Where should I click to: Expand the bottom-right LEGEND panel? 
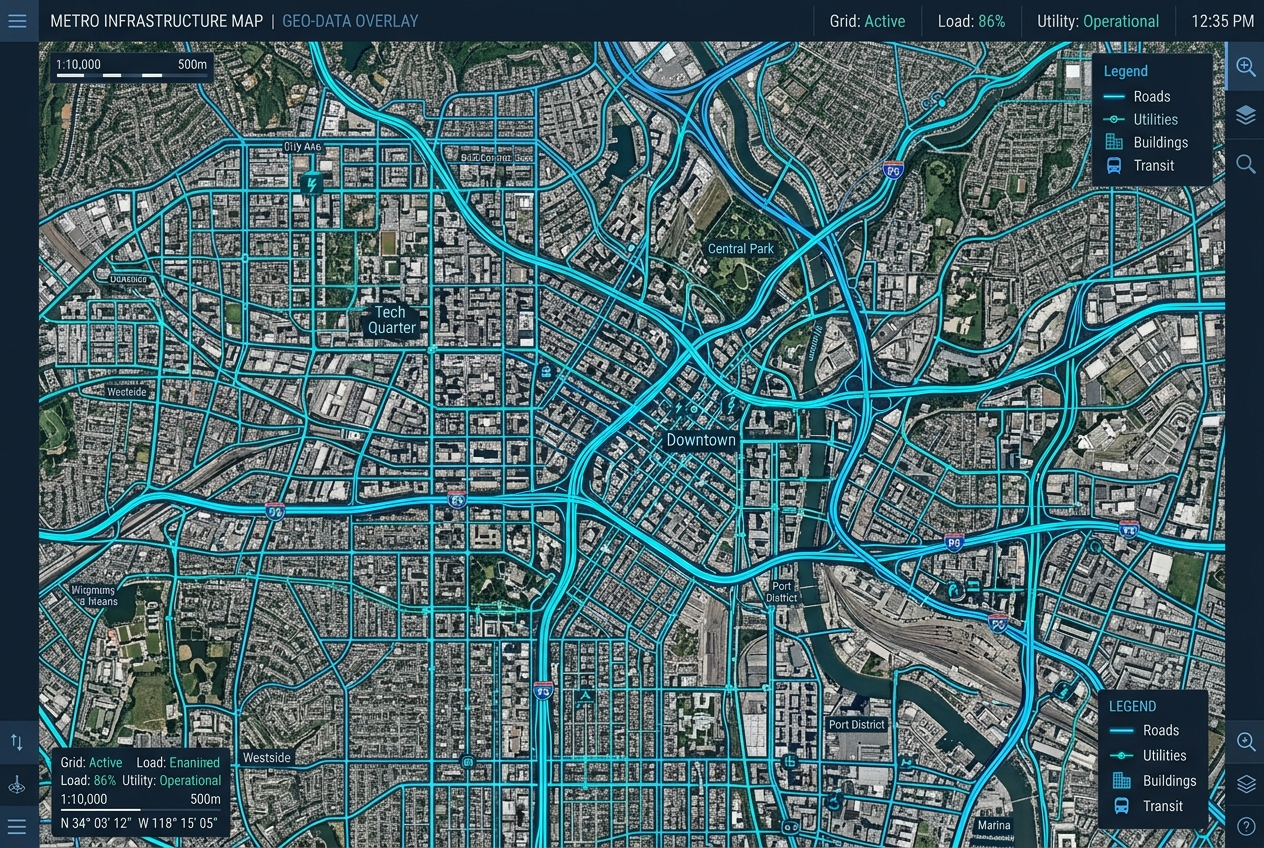click(1132, 706)
